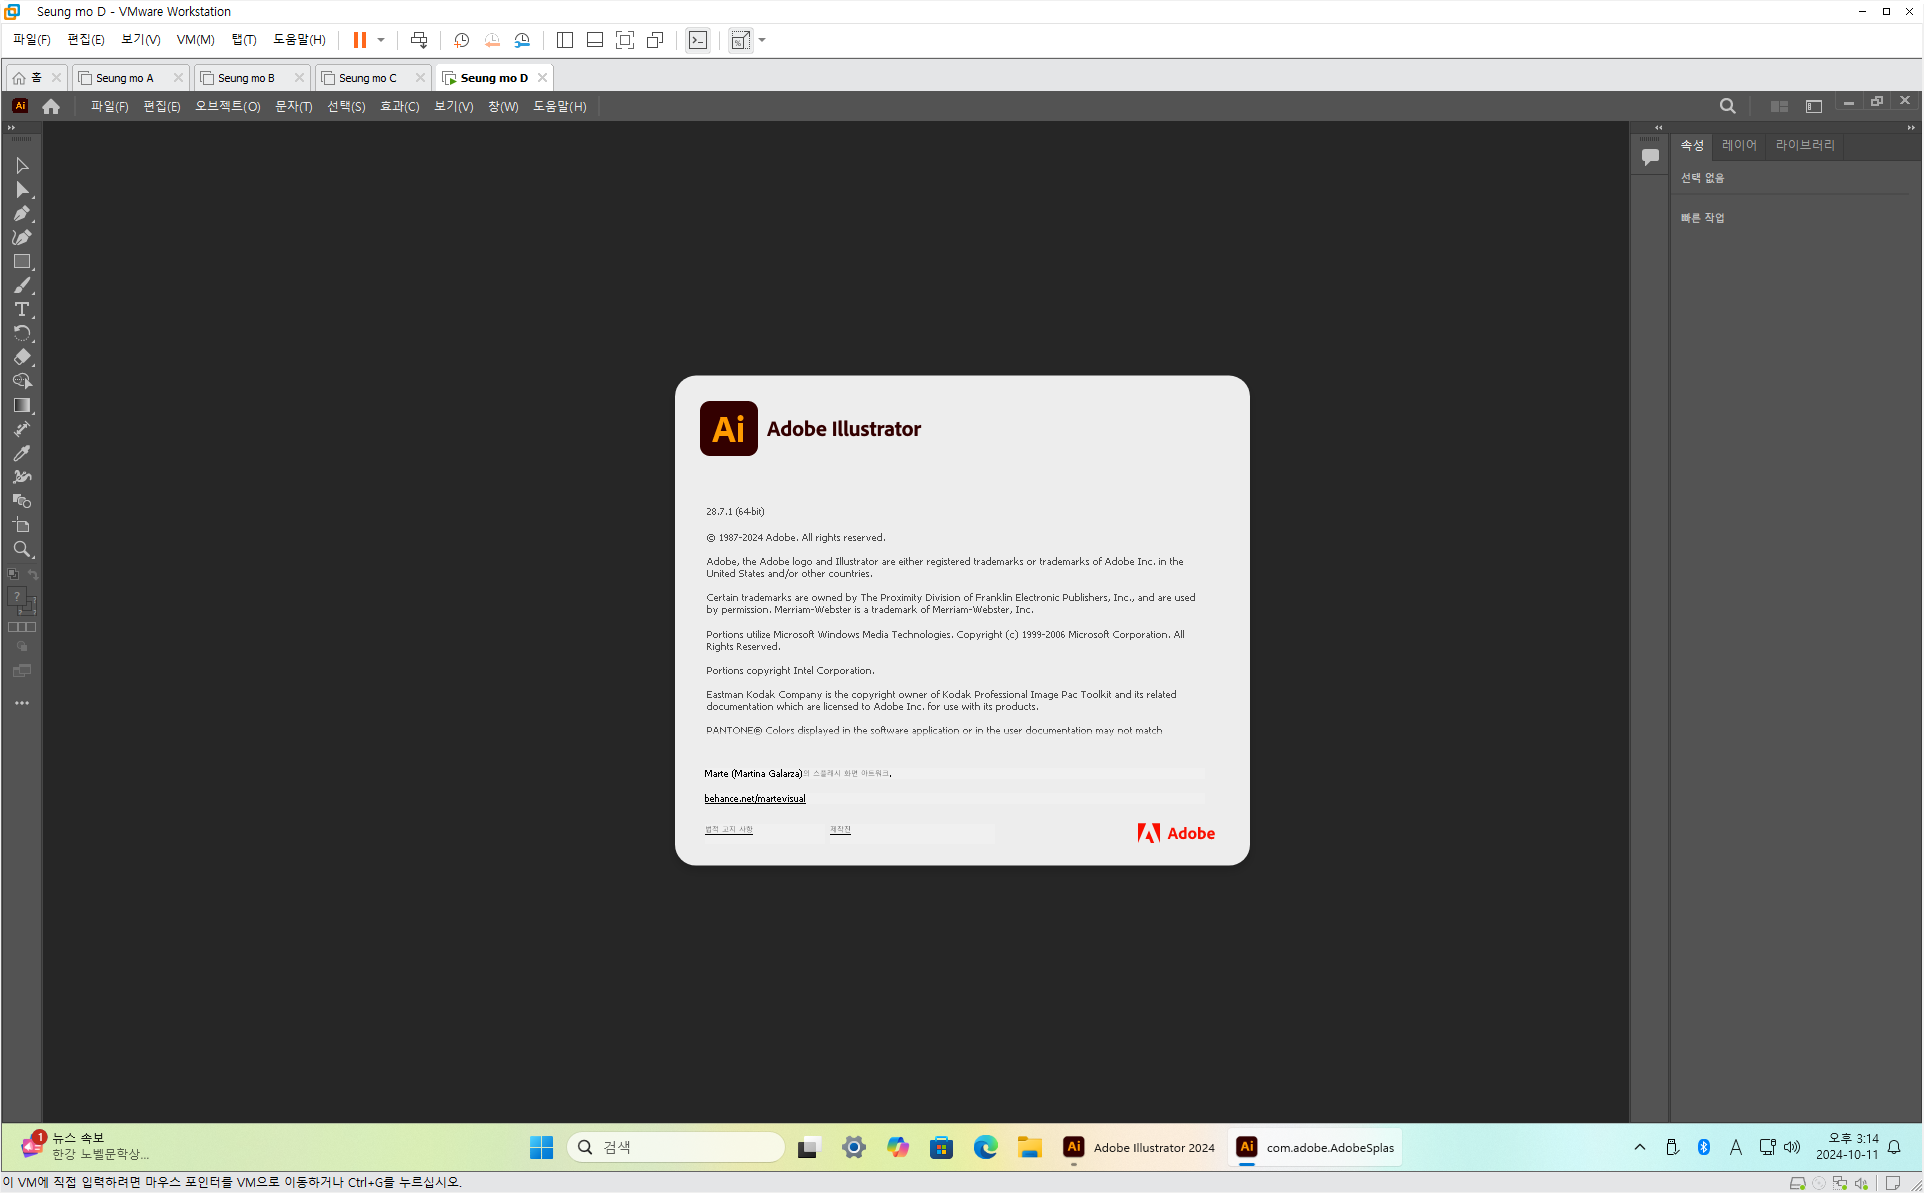Show hidden system tray icons chevron

(1640, 1147)
